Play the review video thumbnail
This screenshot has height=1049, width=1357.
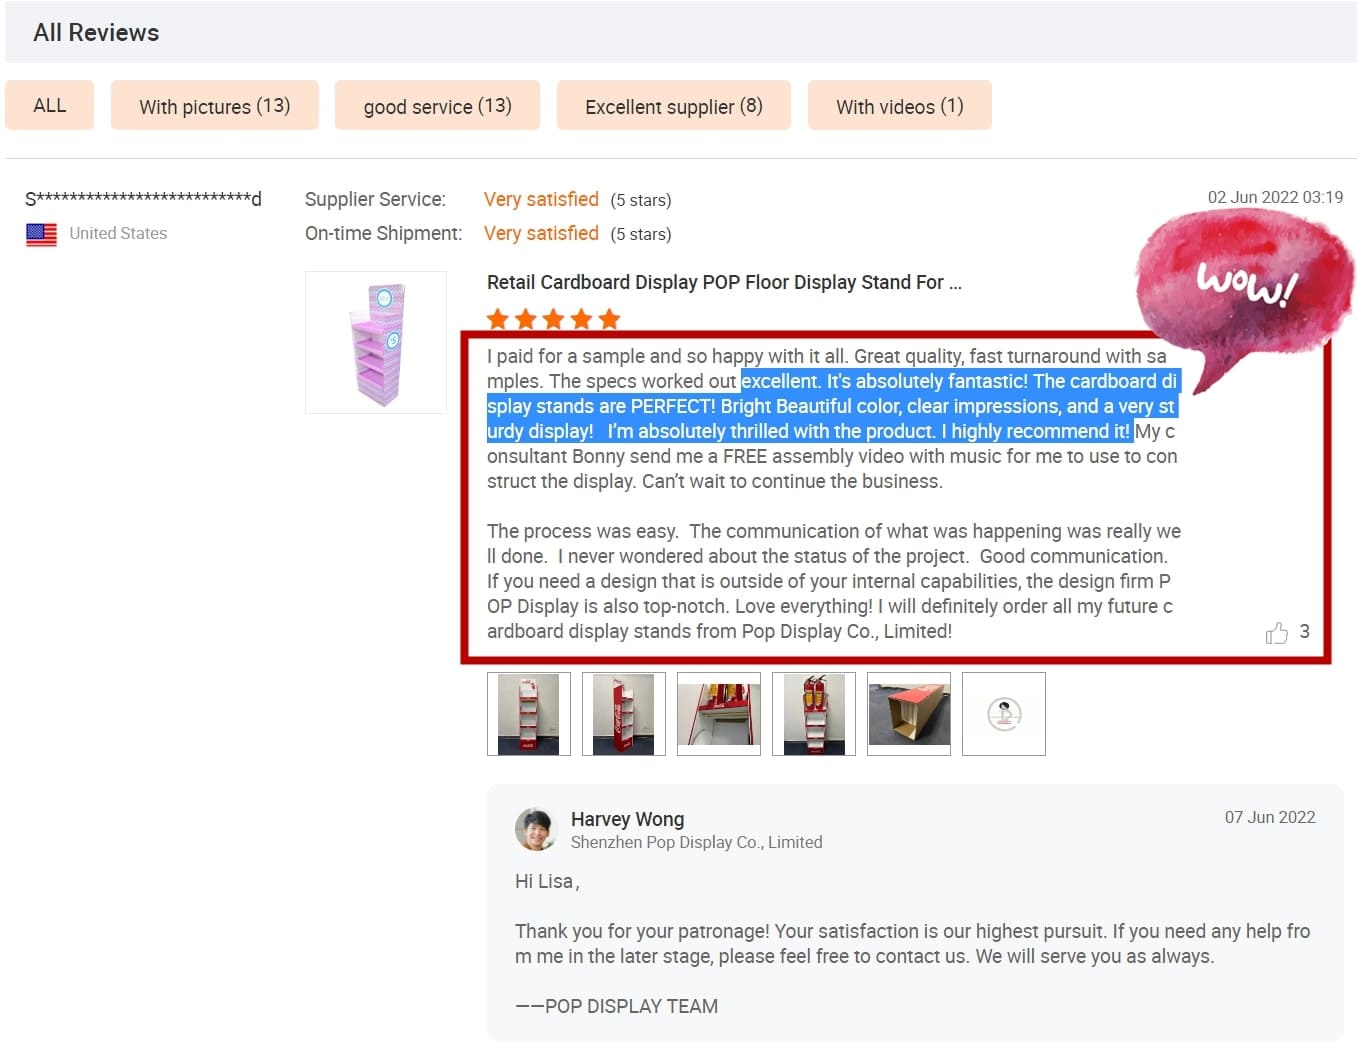click(1004, 714)
